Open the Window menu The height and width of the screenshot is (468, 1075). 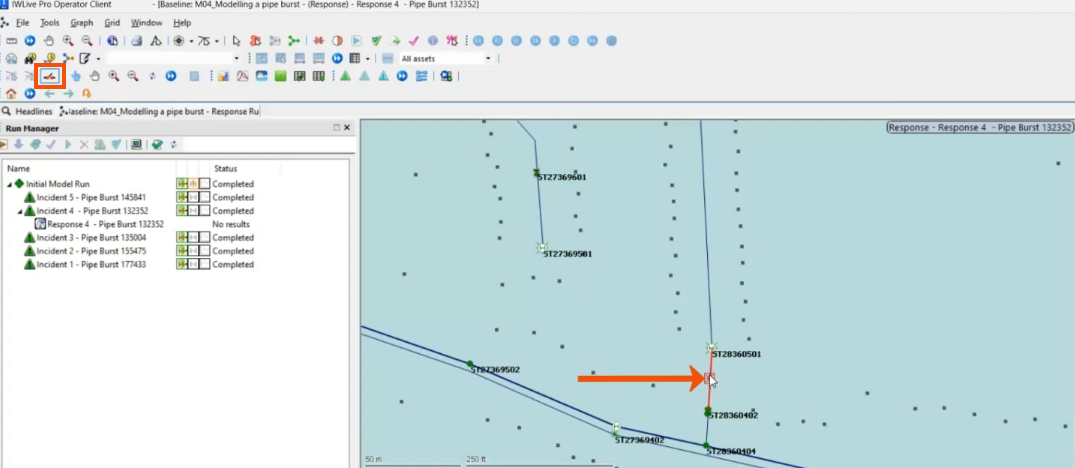pos(147,23)
